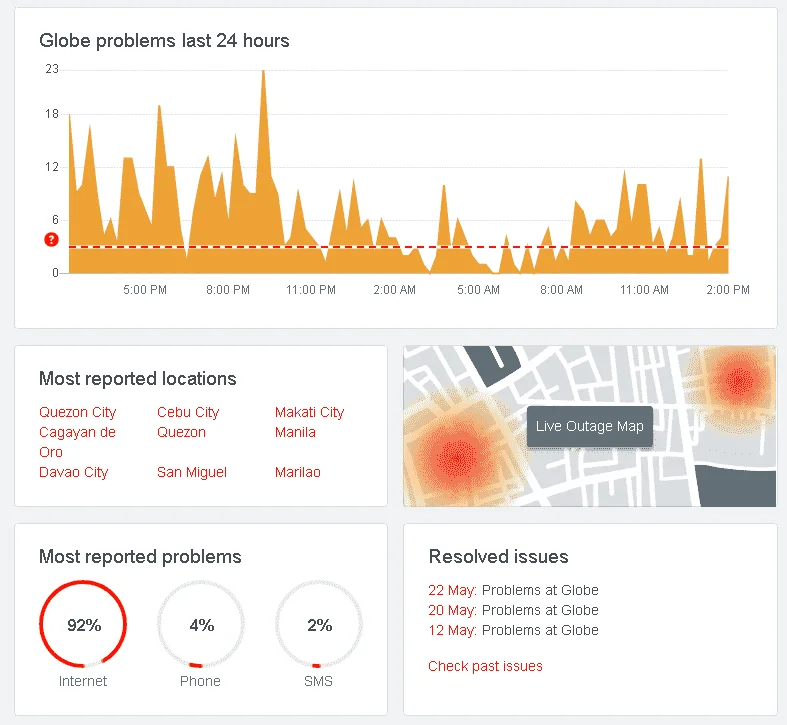787x725 pixels.
Task: Click the 23 y-axis value
Action: point(52,69)
